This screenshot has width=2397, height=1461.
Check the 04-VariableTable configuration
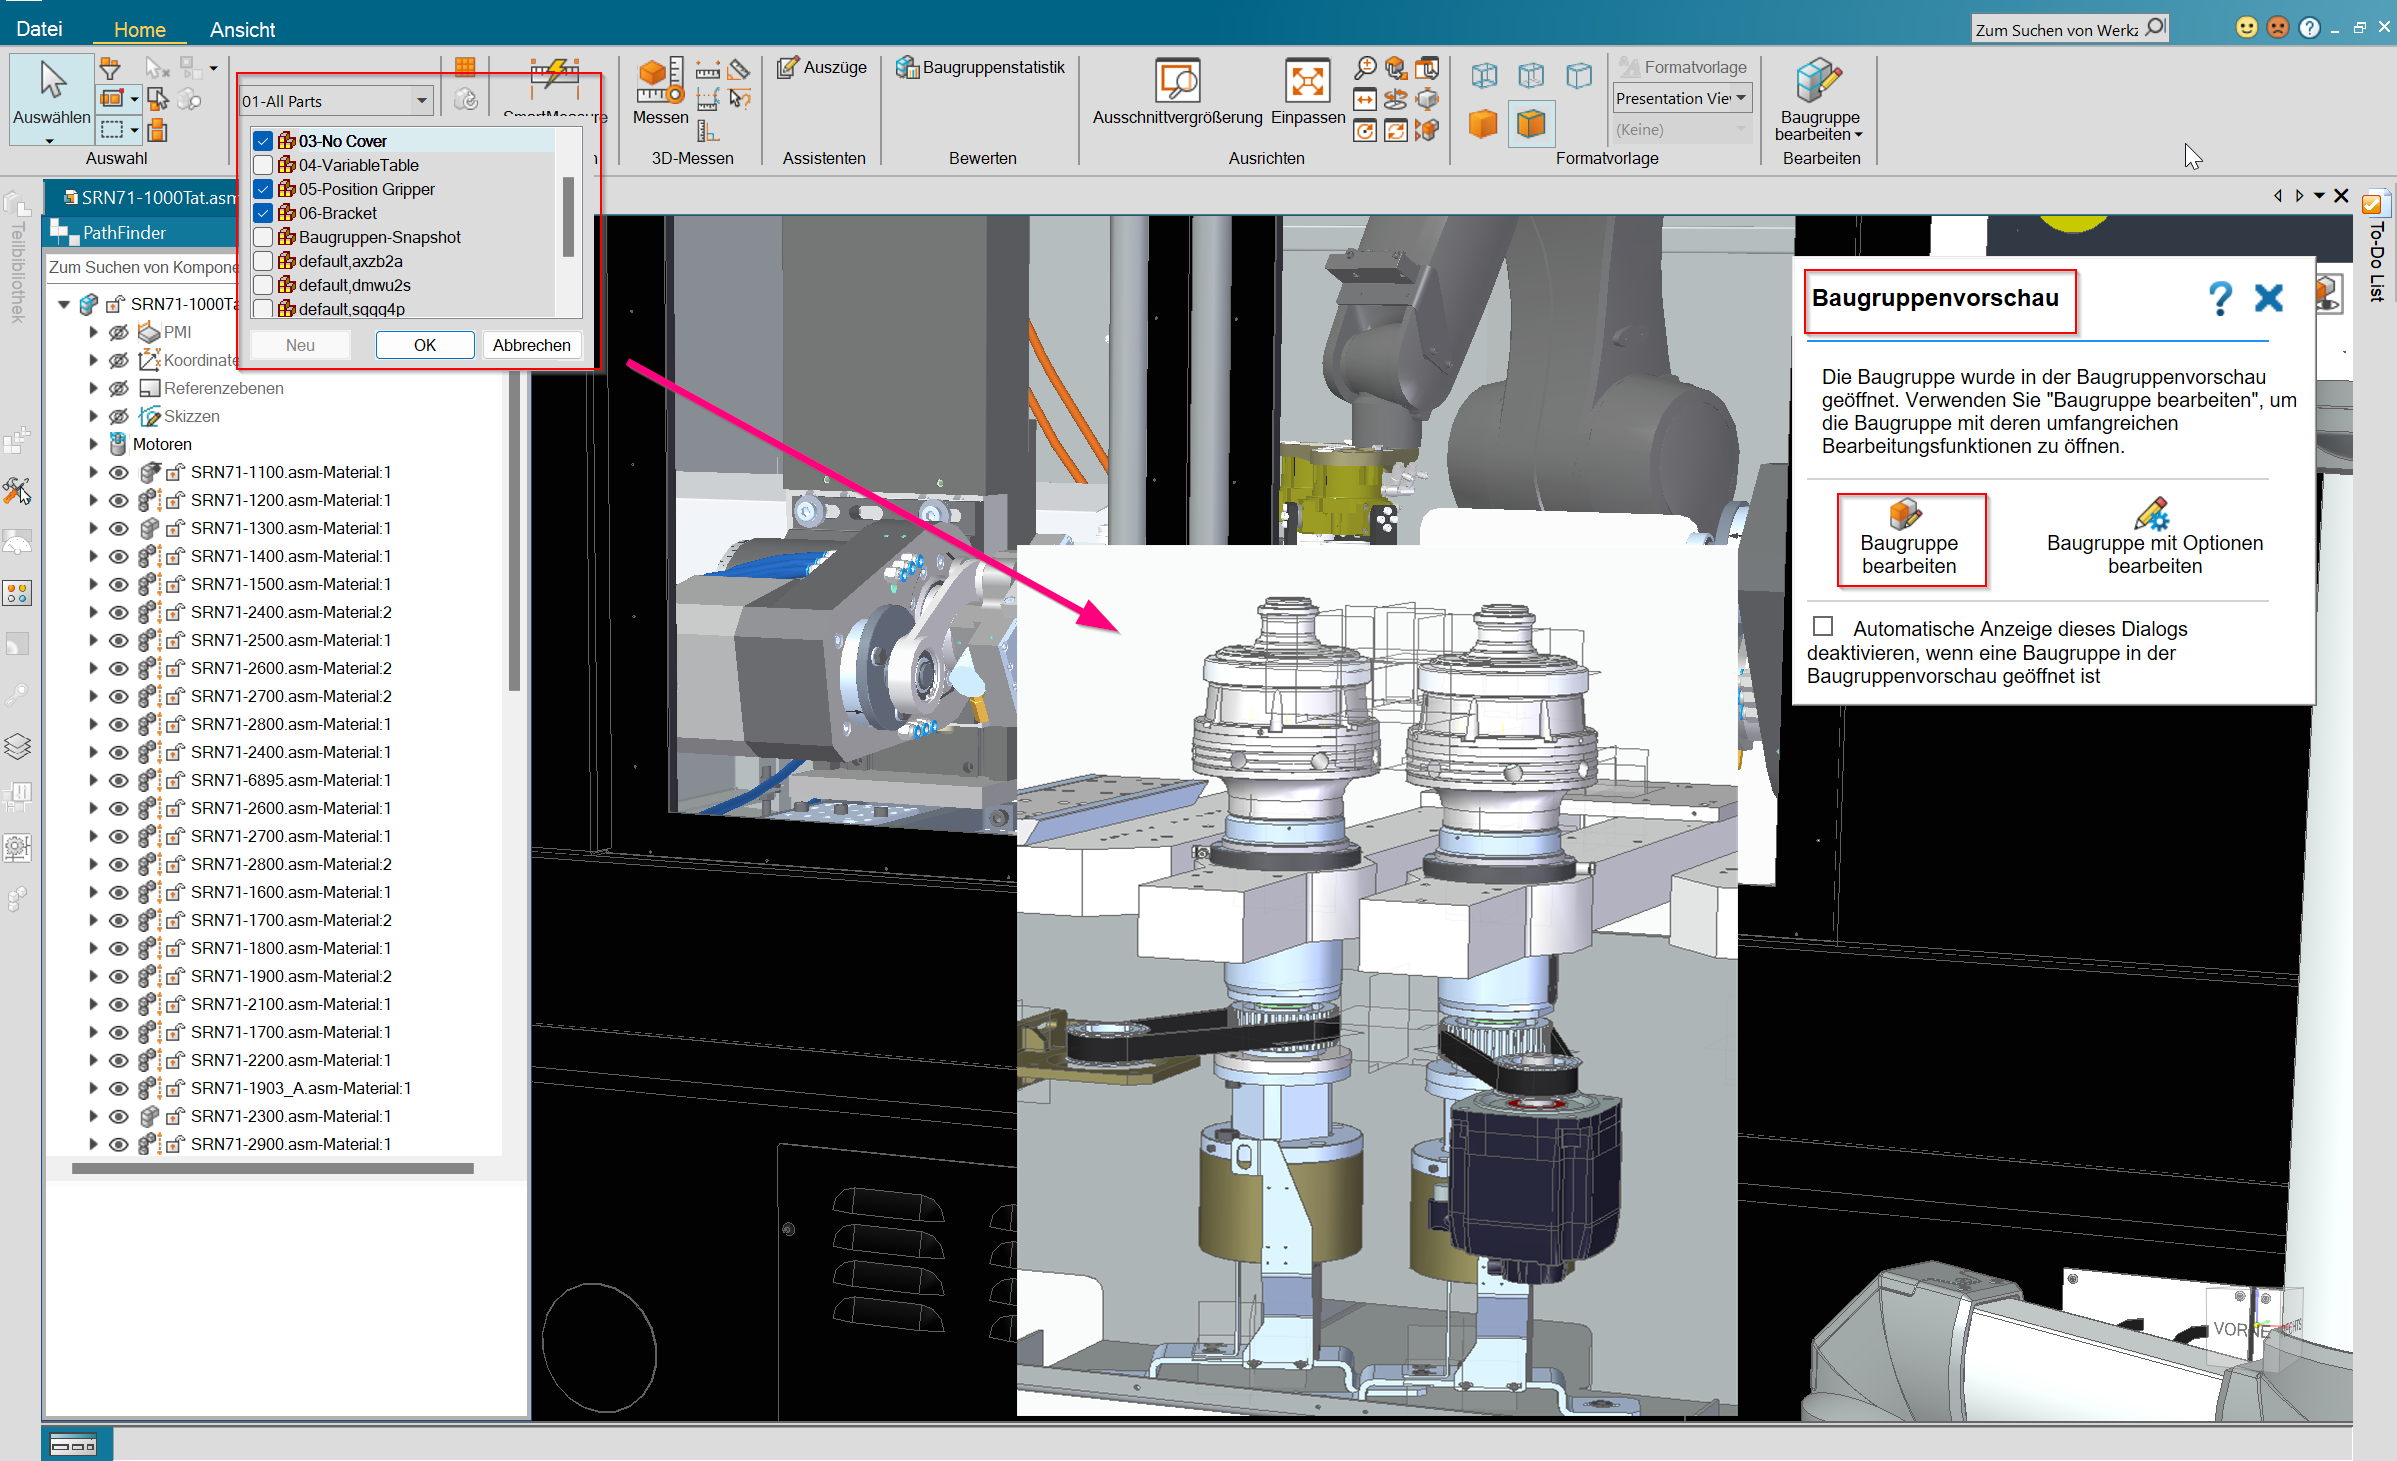point(263,165)
